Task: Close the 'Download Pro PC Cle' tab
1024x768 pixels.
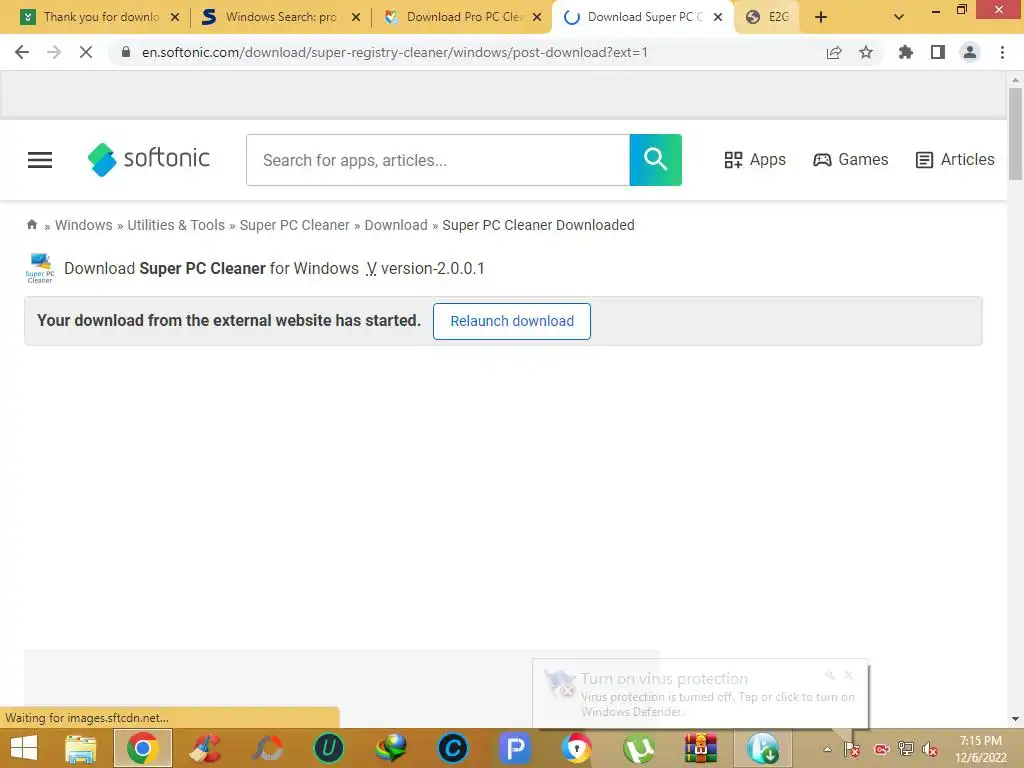Action: 537,18
